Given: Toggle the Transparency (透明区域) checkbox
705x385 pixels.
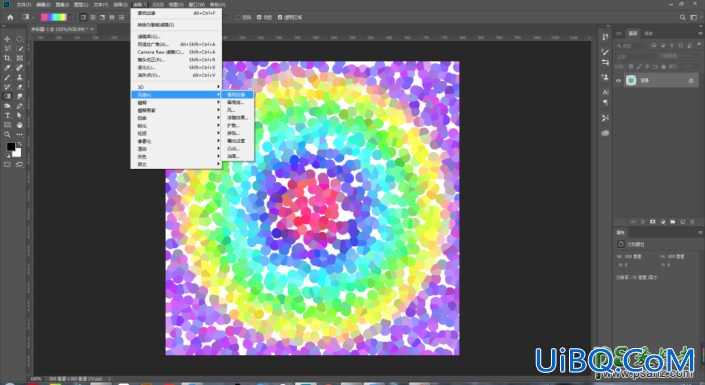Looking at the screenshot, I should click(x=280, y=18).
